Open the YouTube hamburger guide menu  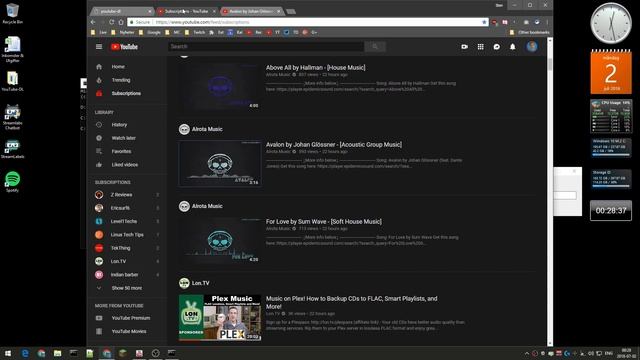(99, 47)
